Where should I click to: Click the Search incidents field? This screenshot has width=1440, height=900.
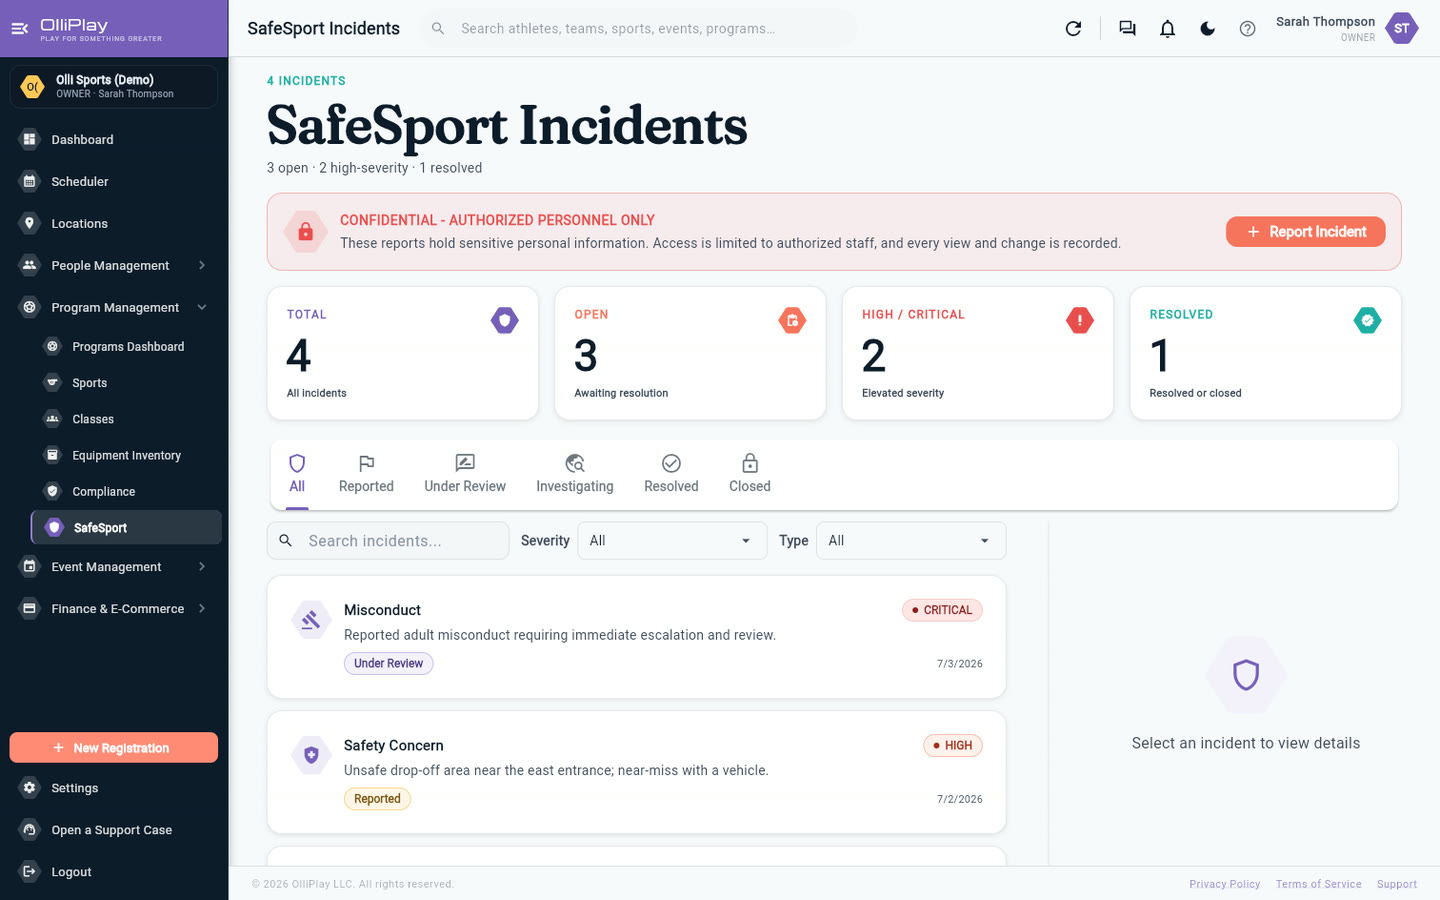tap(388, 540)
